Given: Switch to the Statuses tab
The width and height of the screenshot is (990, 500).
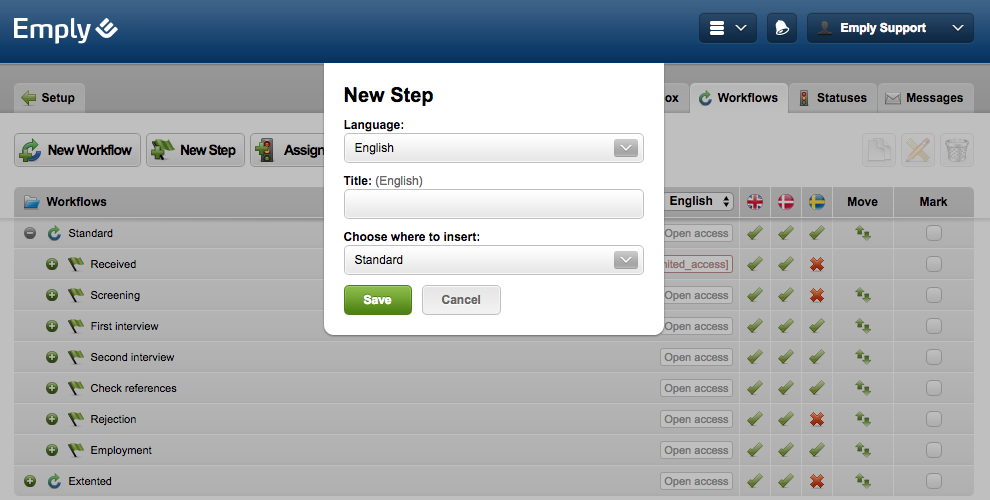Looking at the screenshot, I should [832, 98].
